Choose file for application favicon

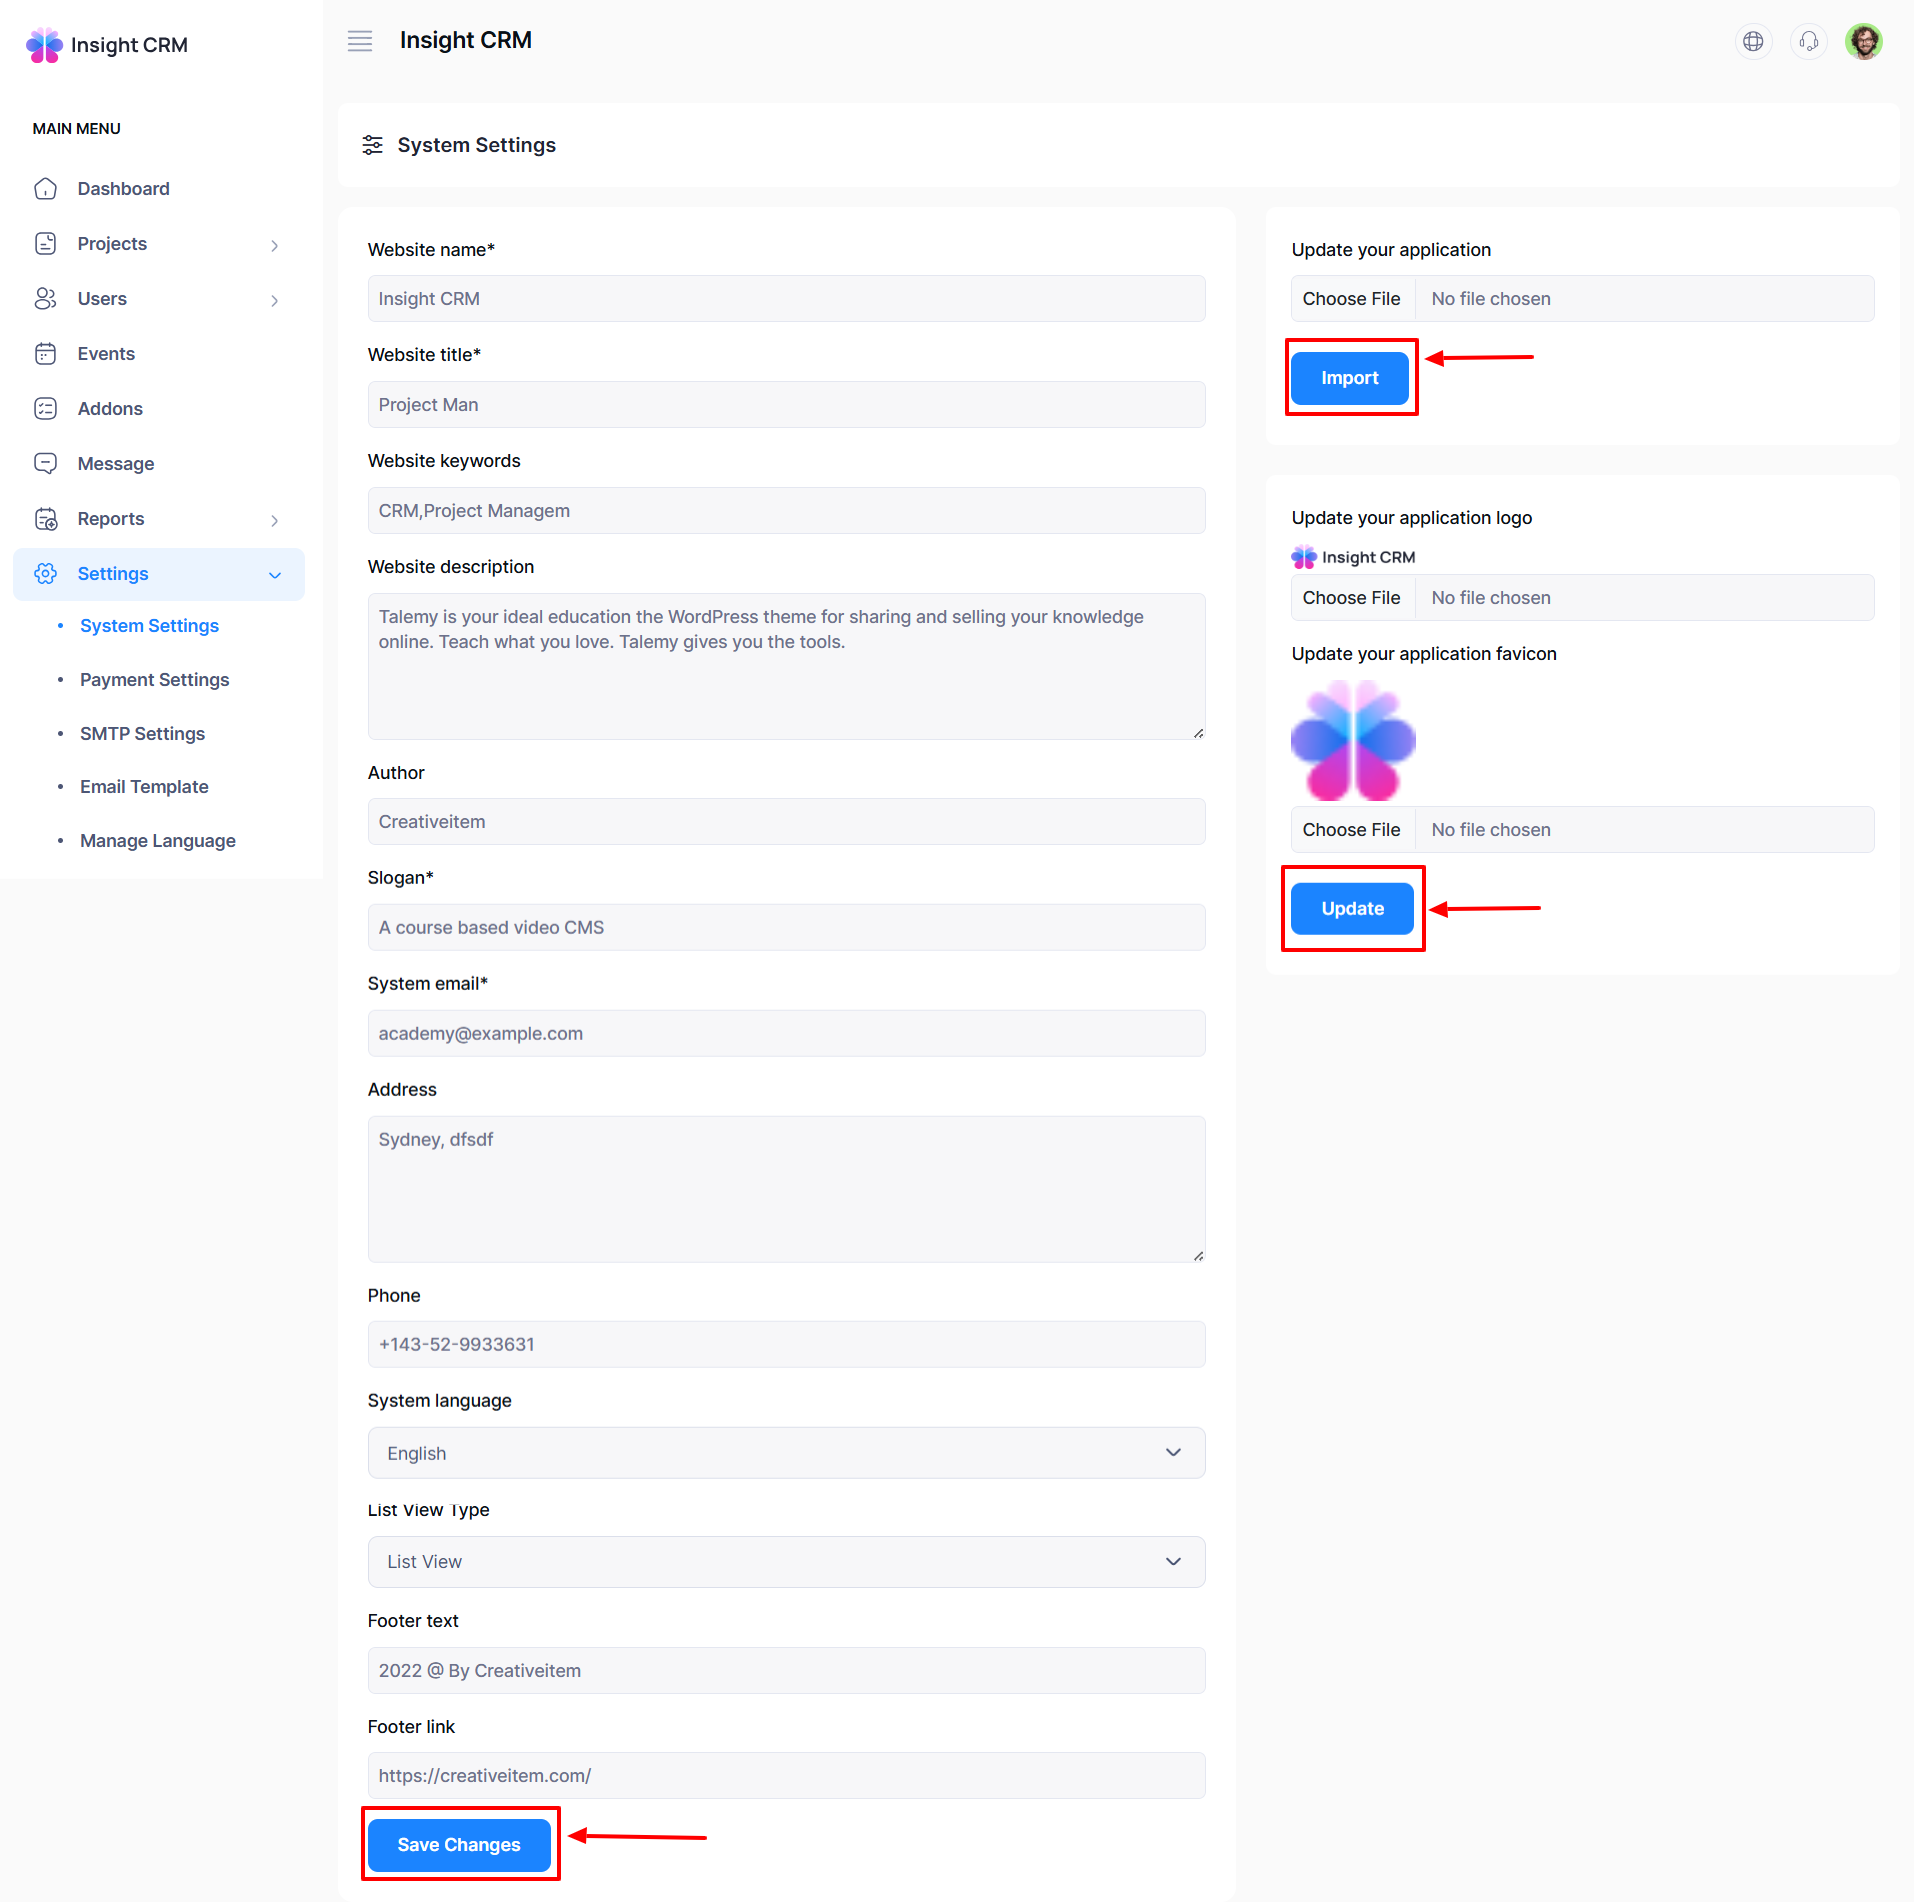click(1351, 830)
